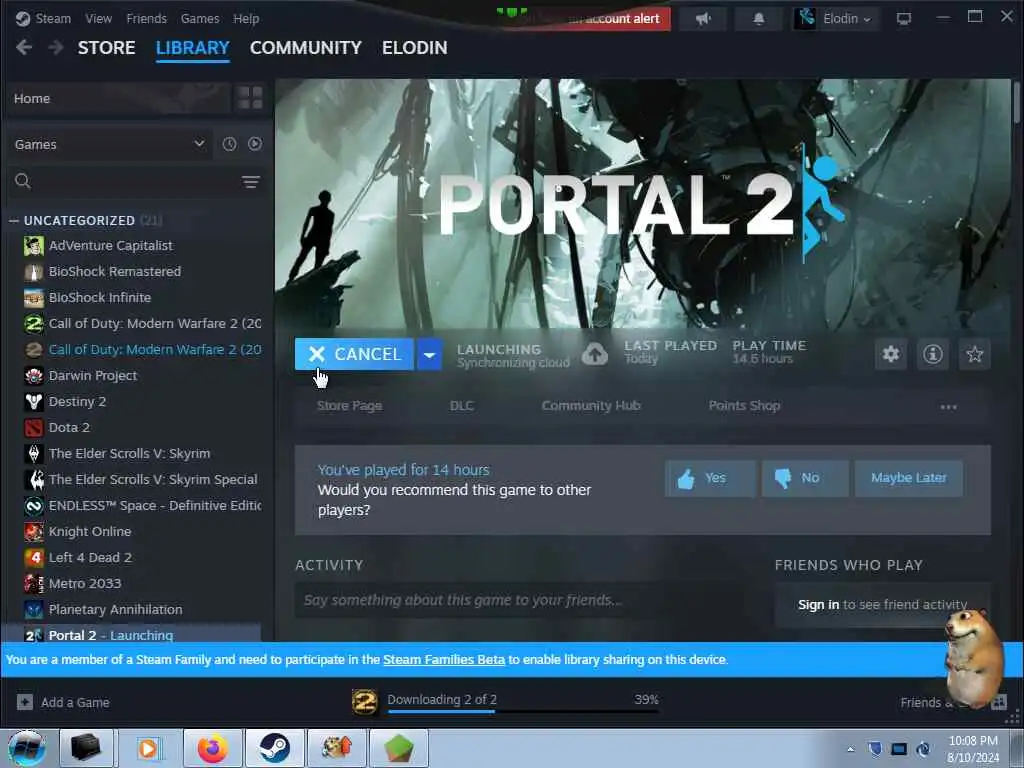This screenshot has height=768, width=1024.
Task: Open Firefox from the taskbar
Action: point(213,748)
